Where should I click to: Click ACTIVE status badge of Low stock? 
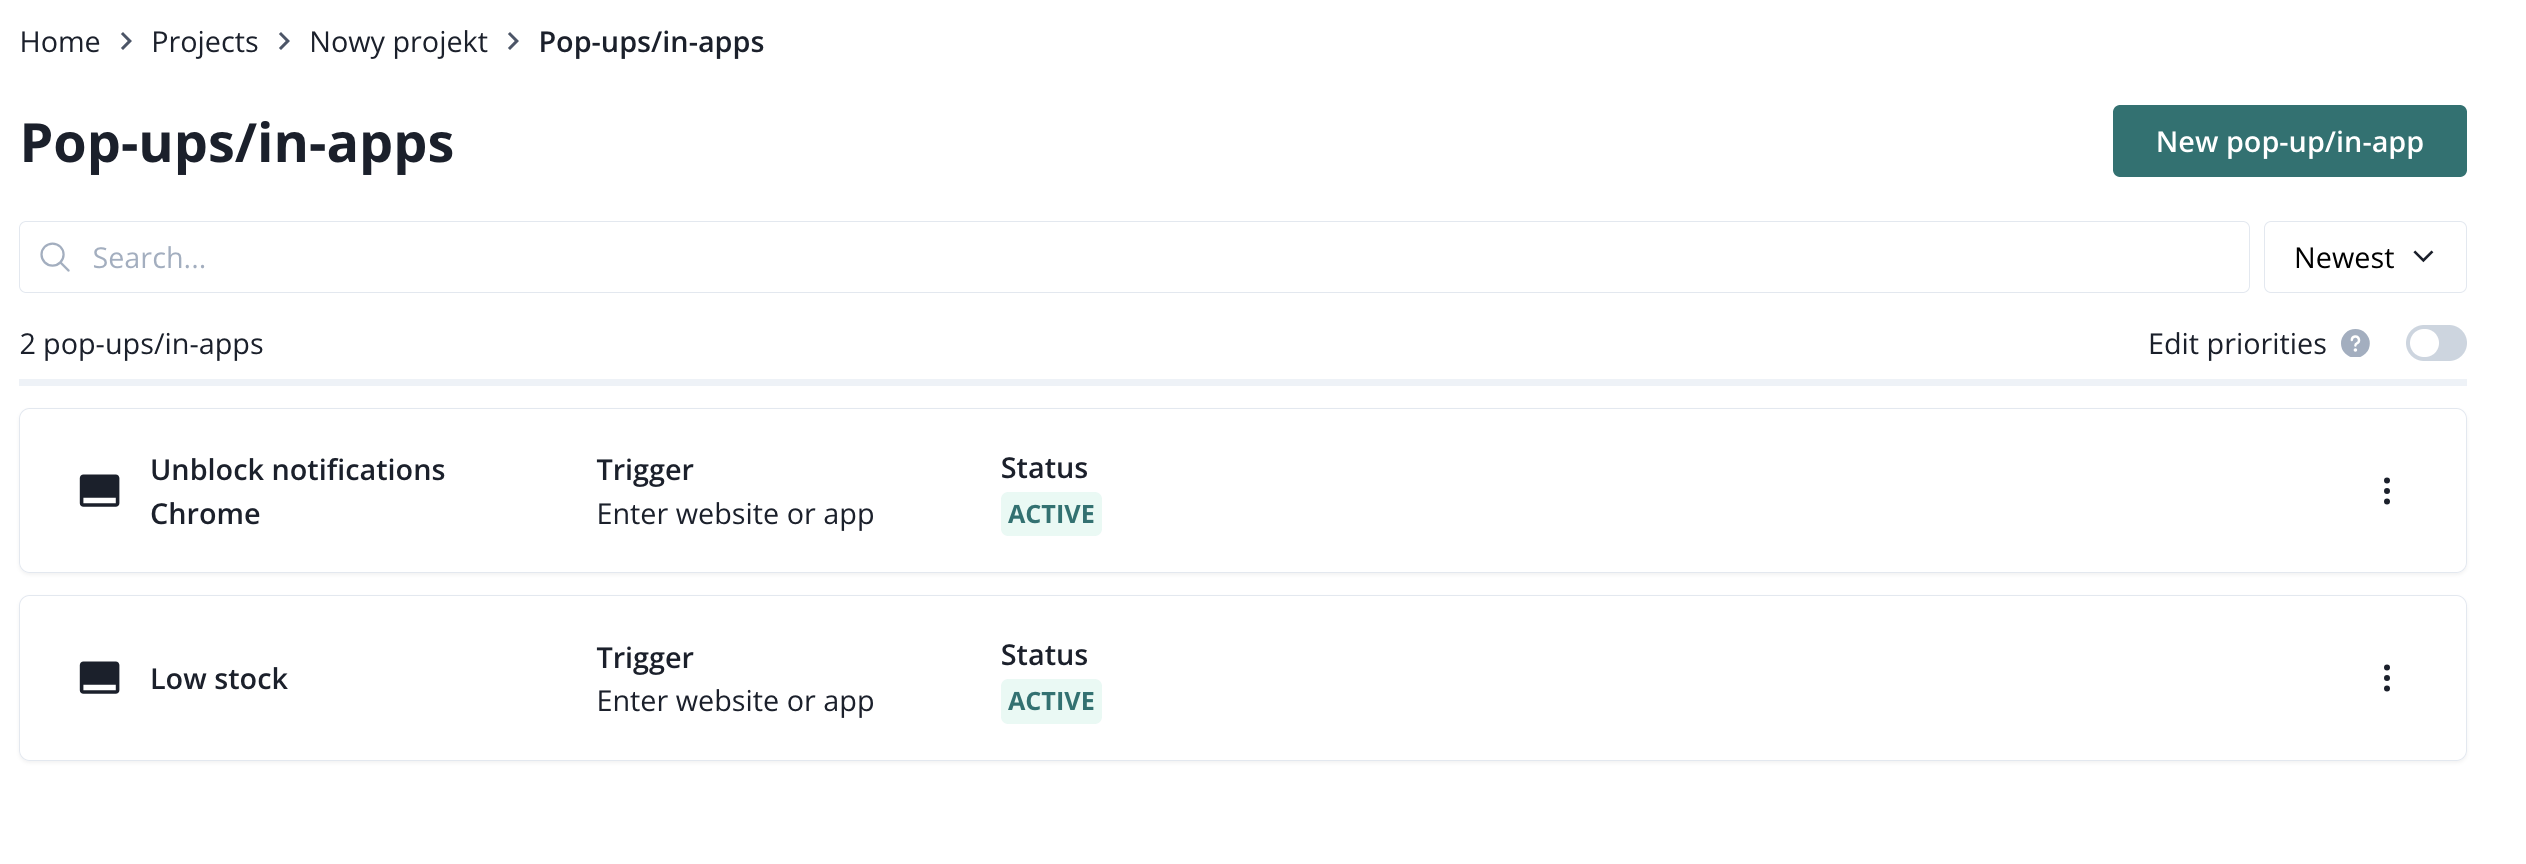click(1051, 701)
